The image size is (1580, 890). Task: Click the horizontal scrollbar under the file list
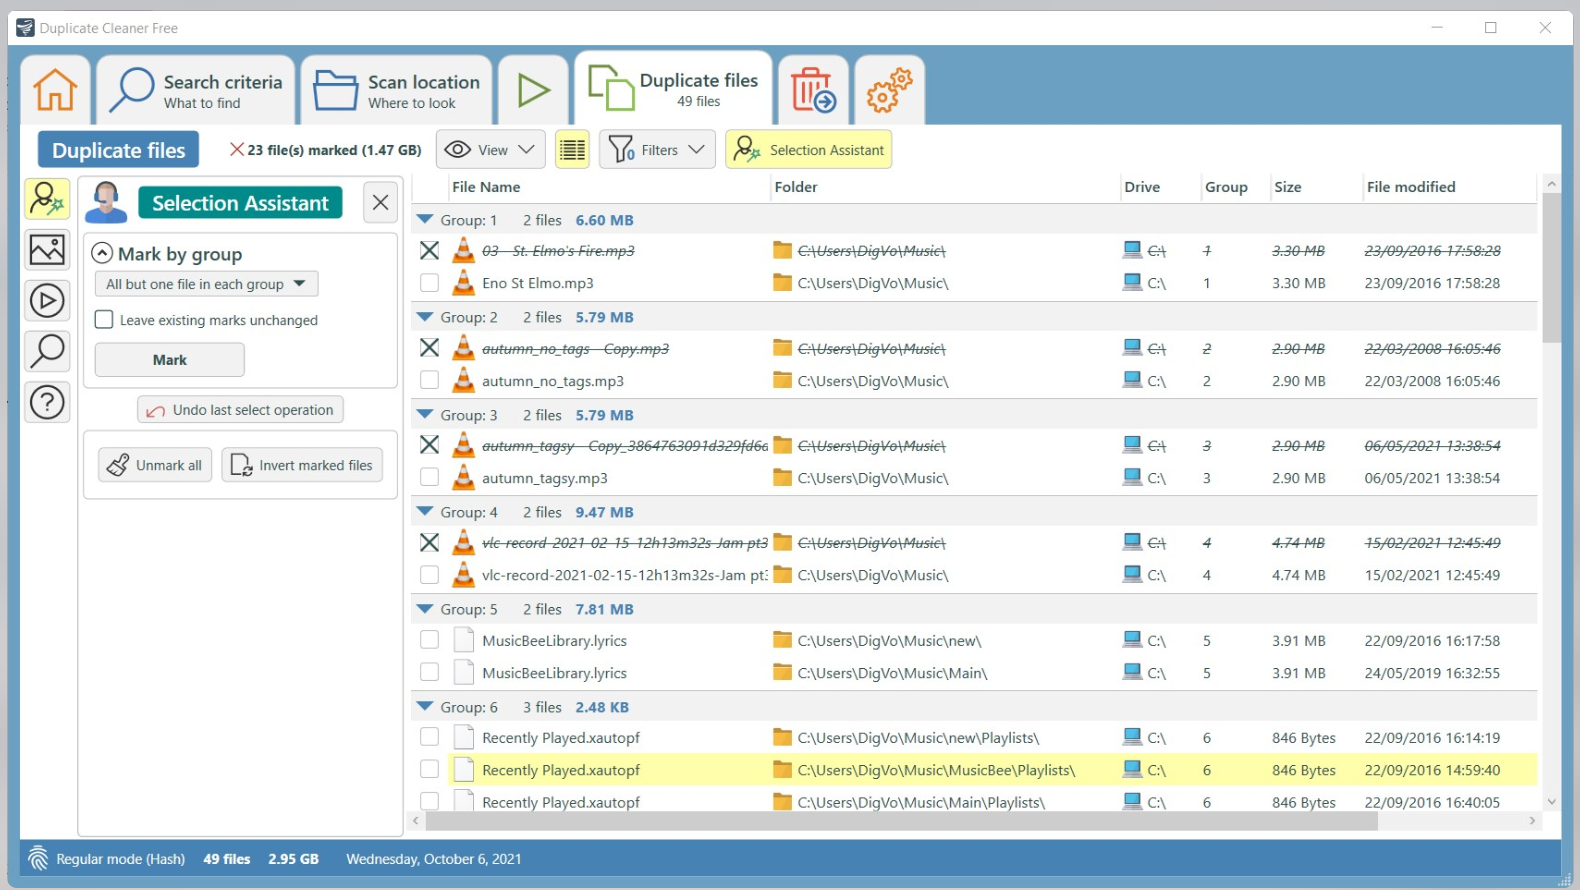(900, 821)
